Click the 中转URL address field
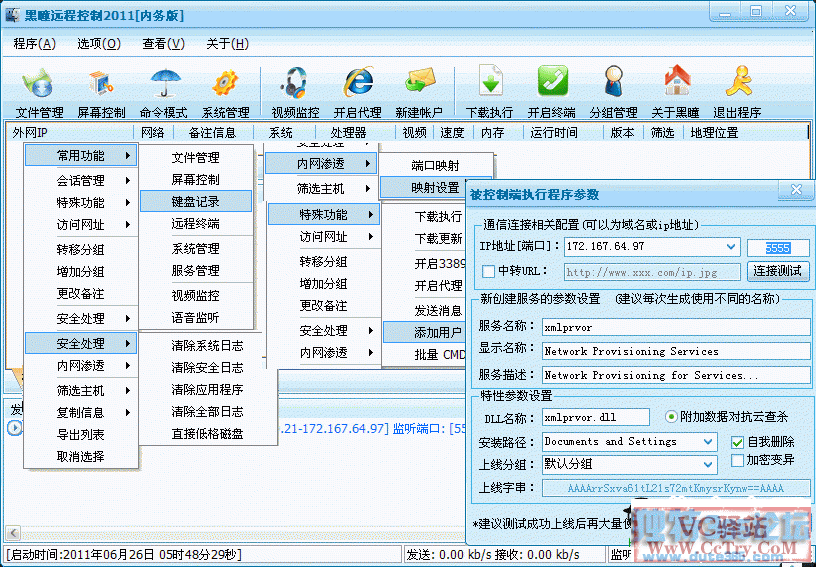Viewport: 816px width, 567px height. pos(652,272)
